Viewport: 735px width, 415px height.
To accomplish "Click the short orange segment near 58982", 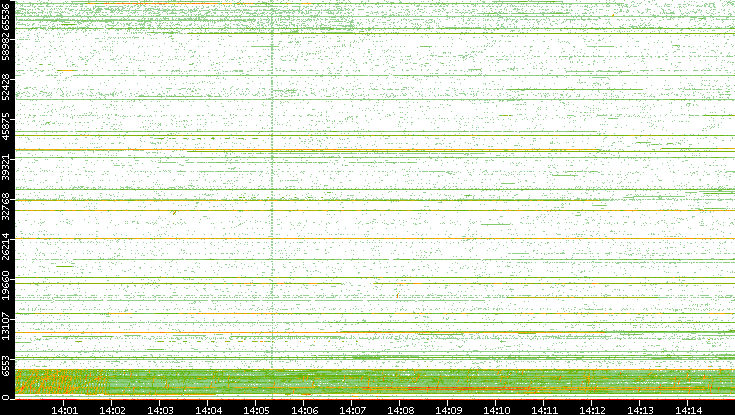I will coord(67,70).
